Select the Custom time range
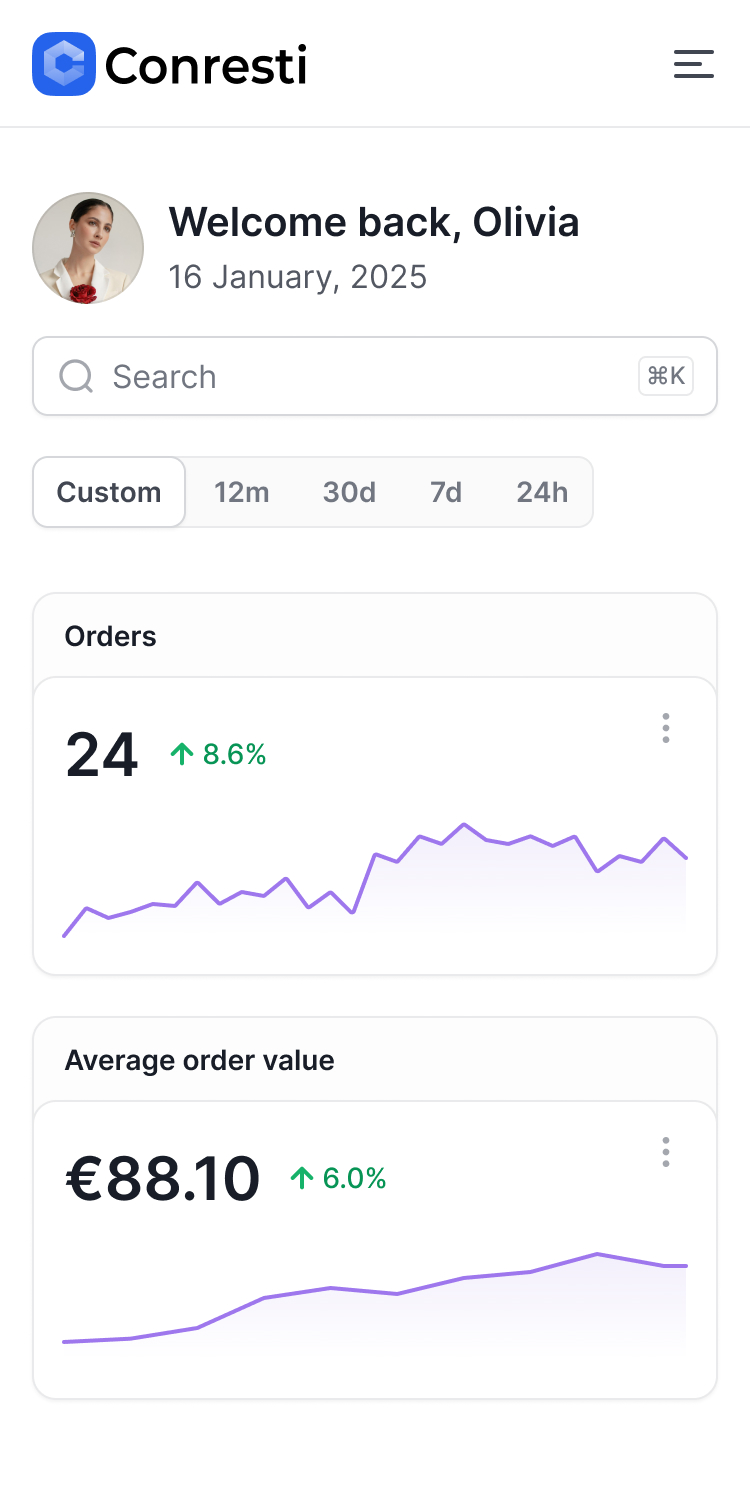The height and width of the screenshot is (1496, 750). tap(108, 492)
